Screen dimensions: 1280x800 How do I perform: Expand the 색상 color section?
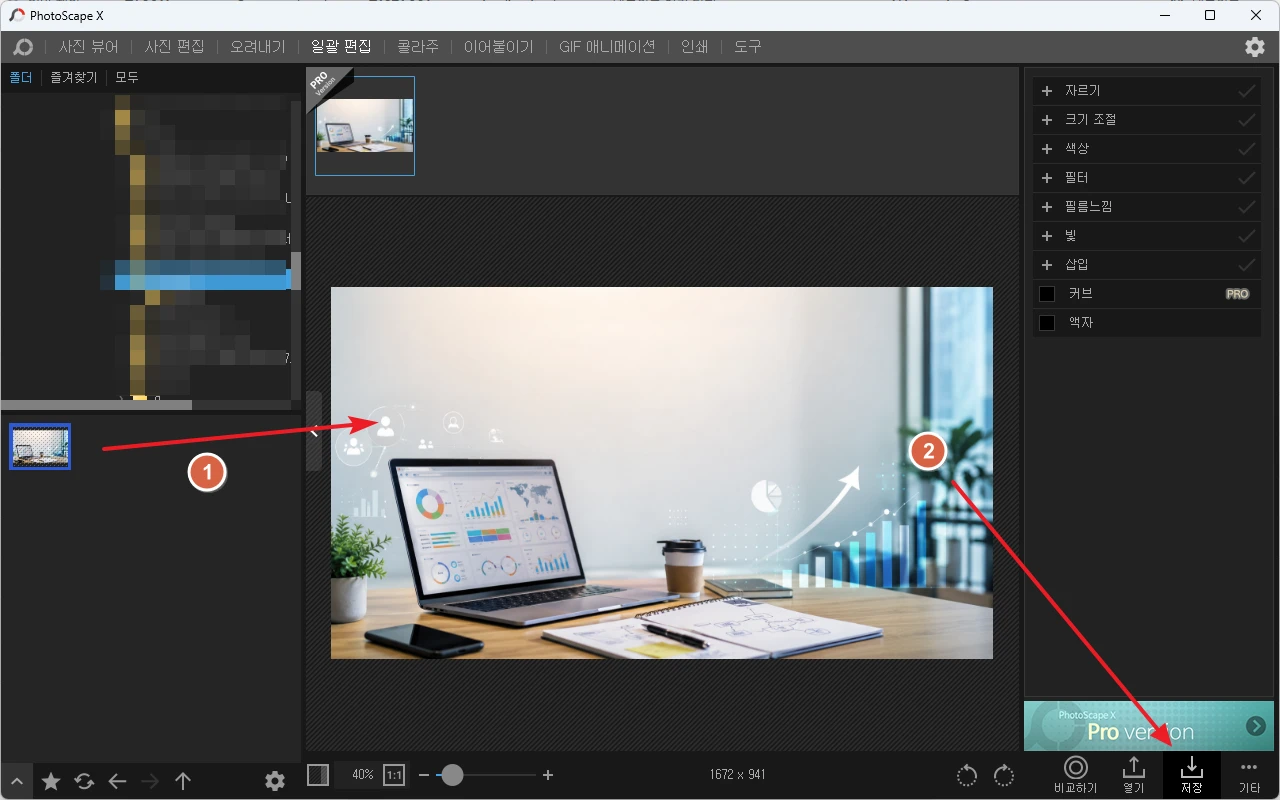pos(1047,149)
